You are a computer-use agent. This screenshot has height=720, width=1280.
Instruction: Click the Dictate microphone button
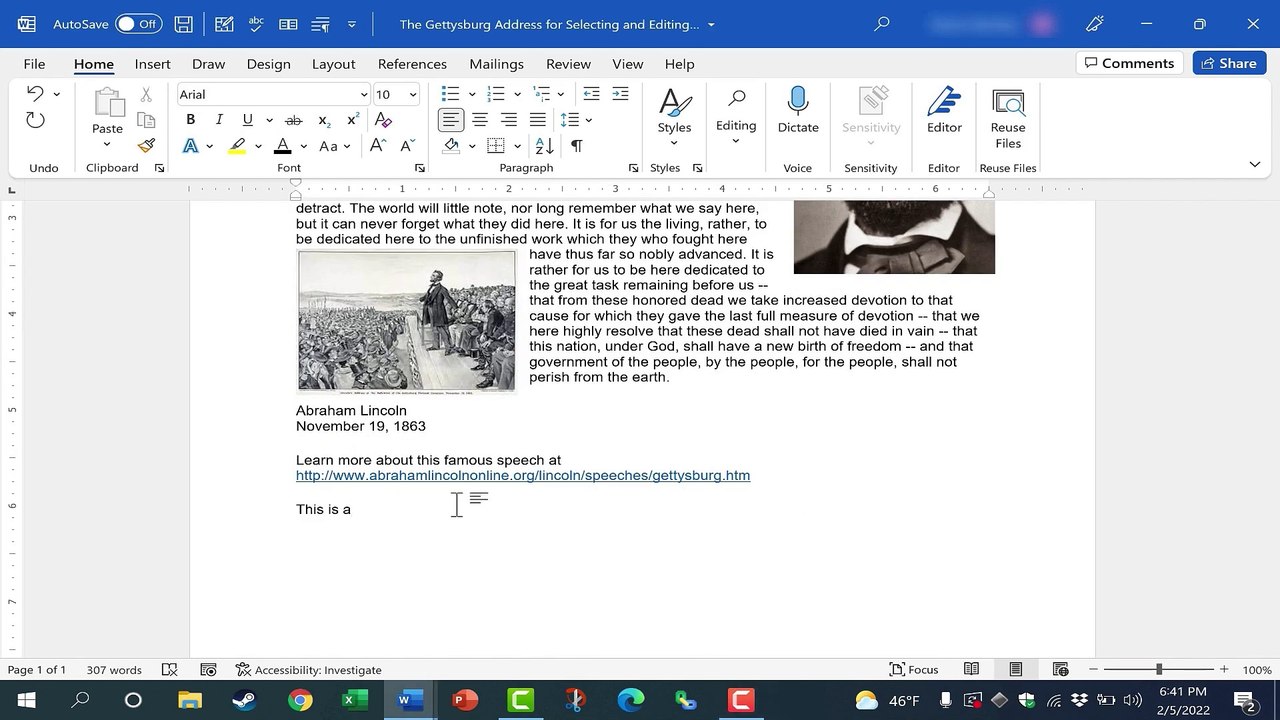(798, 110)
